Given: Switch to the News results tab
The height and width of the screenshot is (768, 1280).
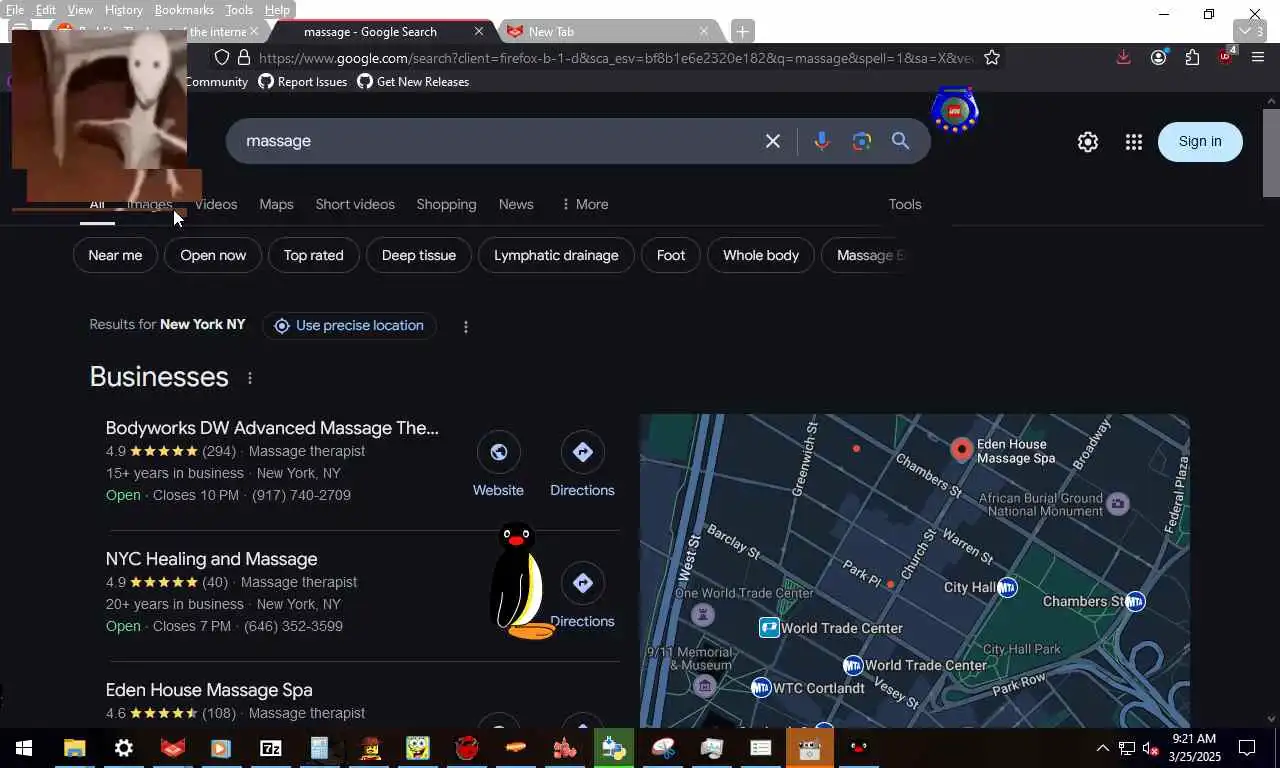Looking at the screenshot, I should pos(516,204).
